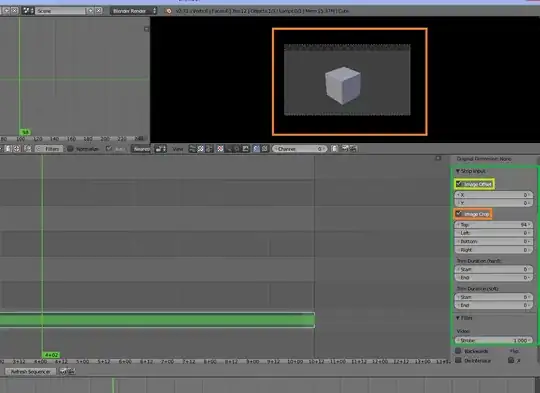Select the green strip in the sequencer
Image resolution: width=540 pixels, height=393 pixels.
tap(157, 320)
